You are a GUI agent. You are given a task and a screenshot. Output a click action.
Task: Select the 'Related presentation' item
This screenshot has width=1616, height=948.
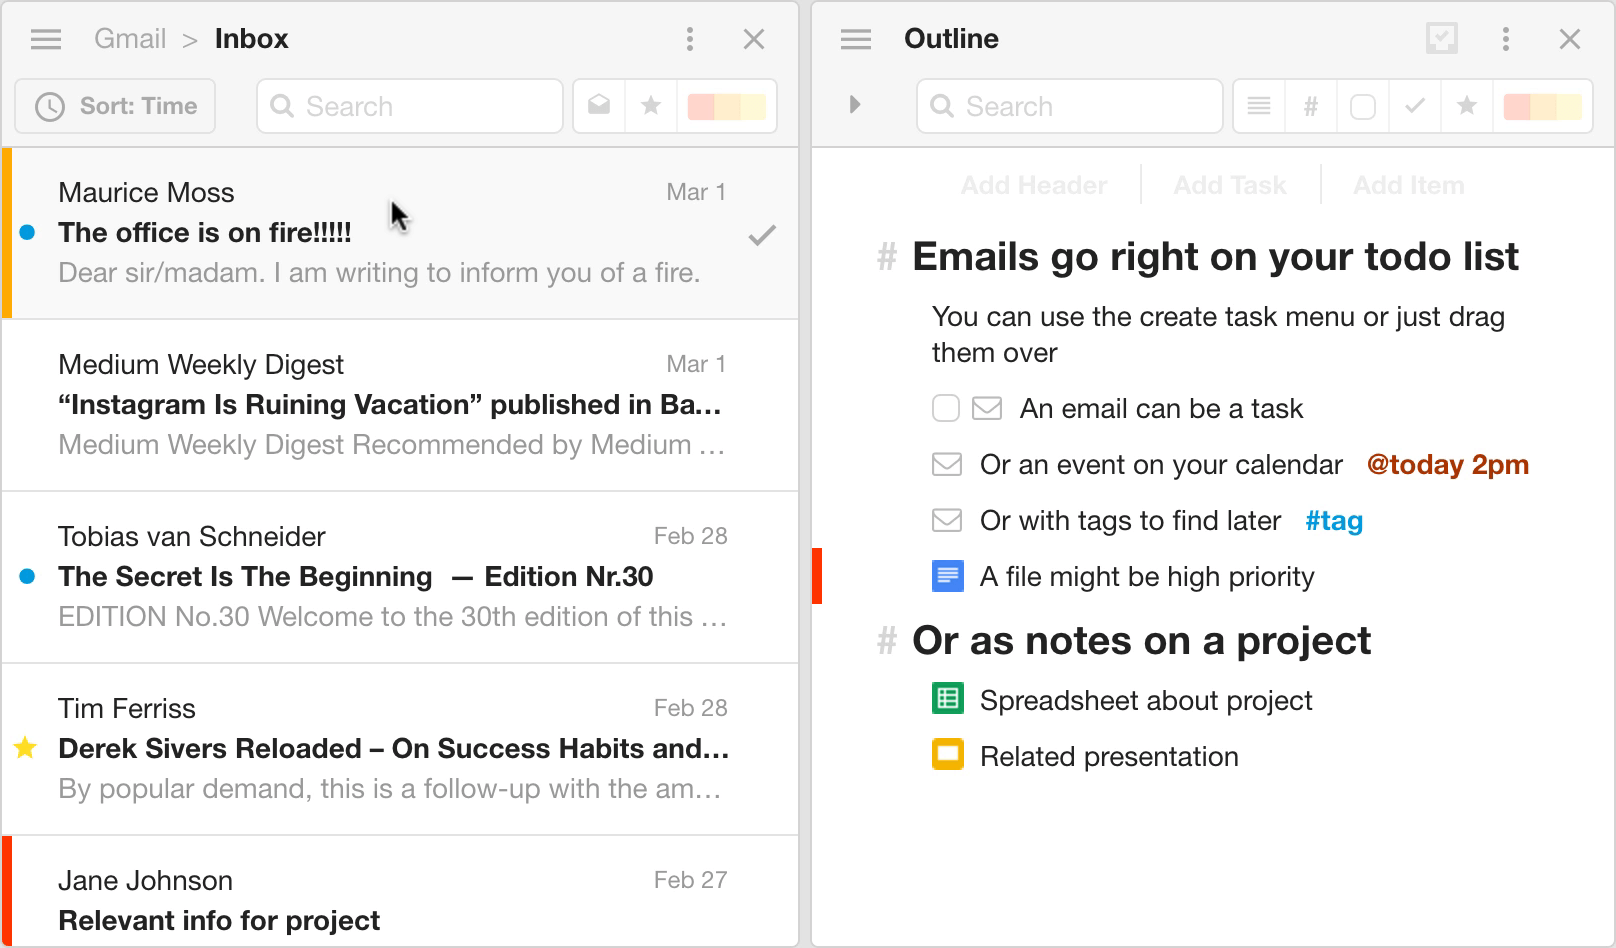point(1109,757)
